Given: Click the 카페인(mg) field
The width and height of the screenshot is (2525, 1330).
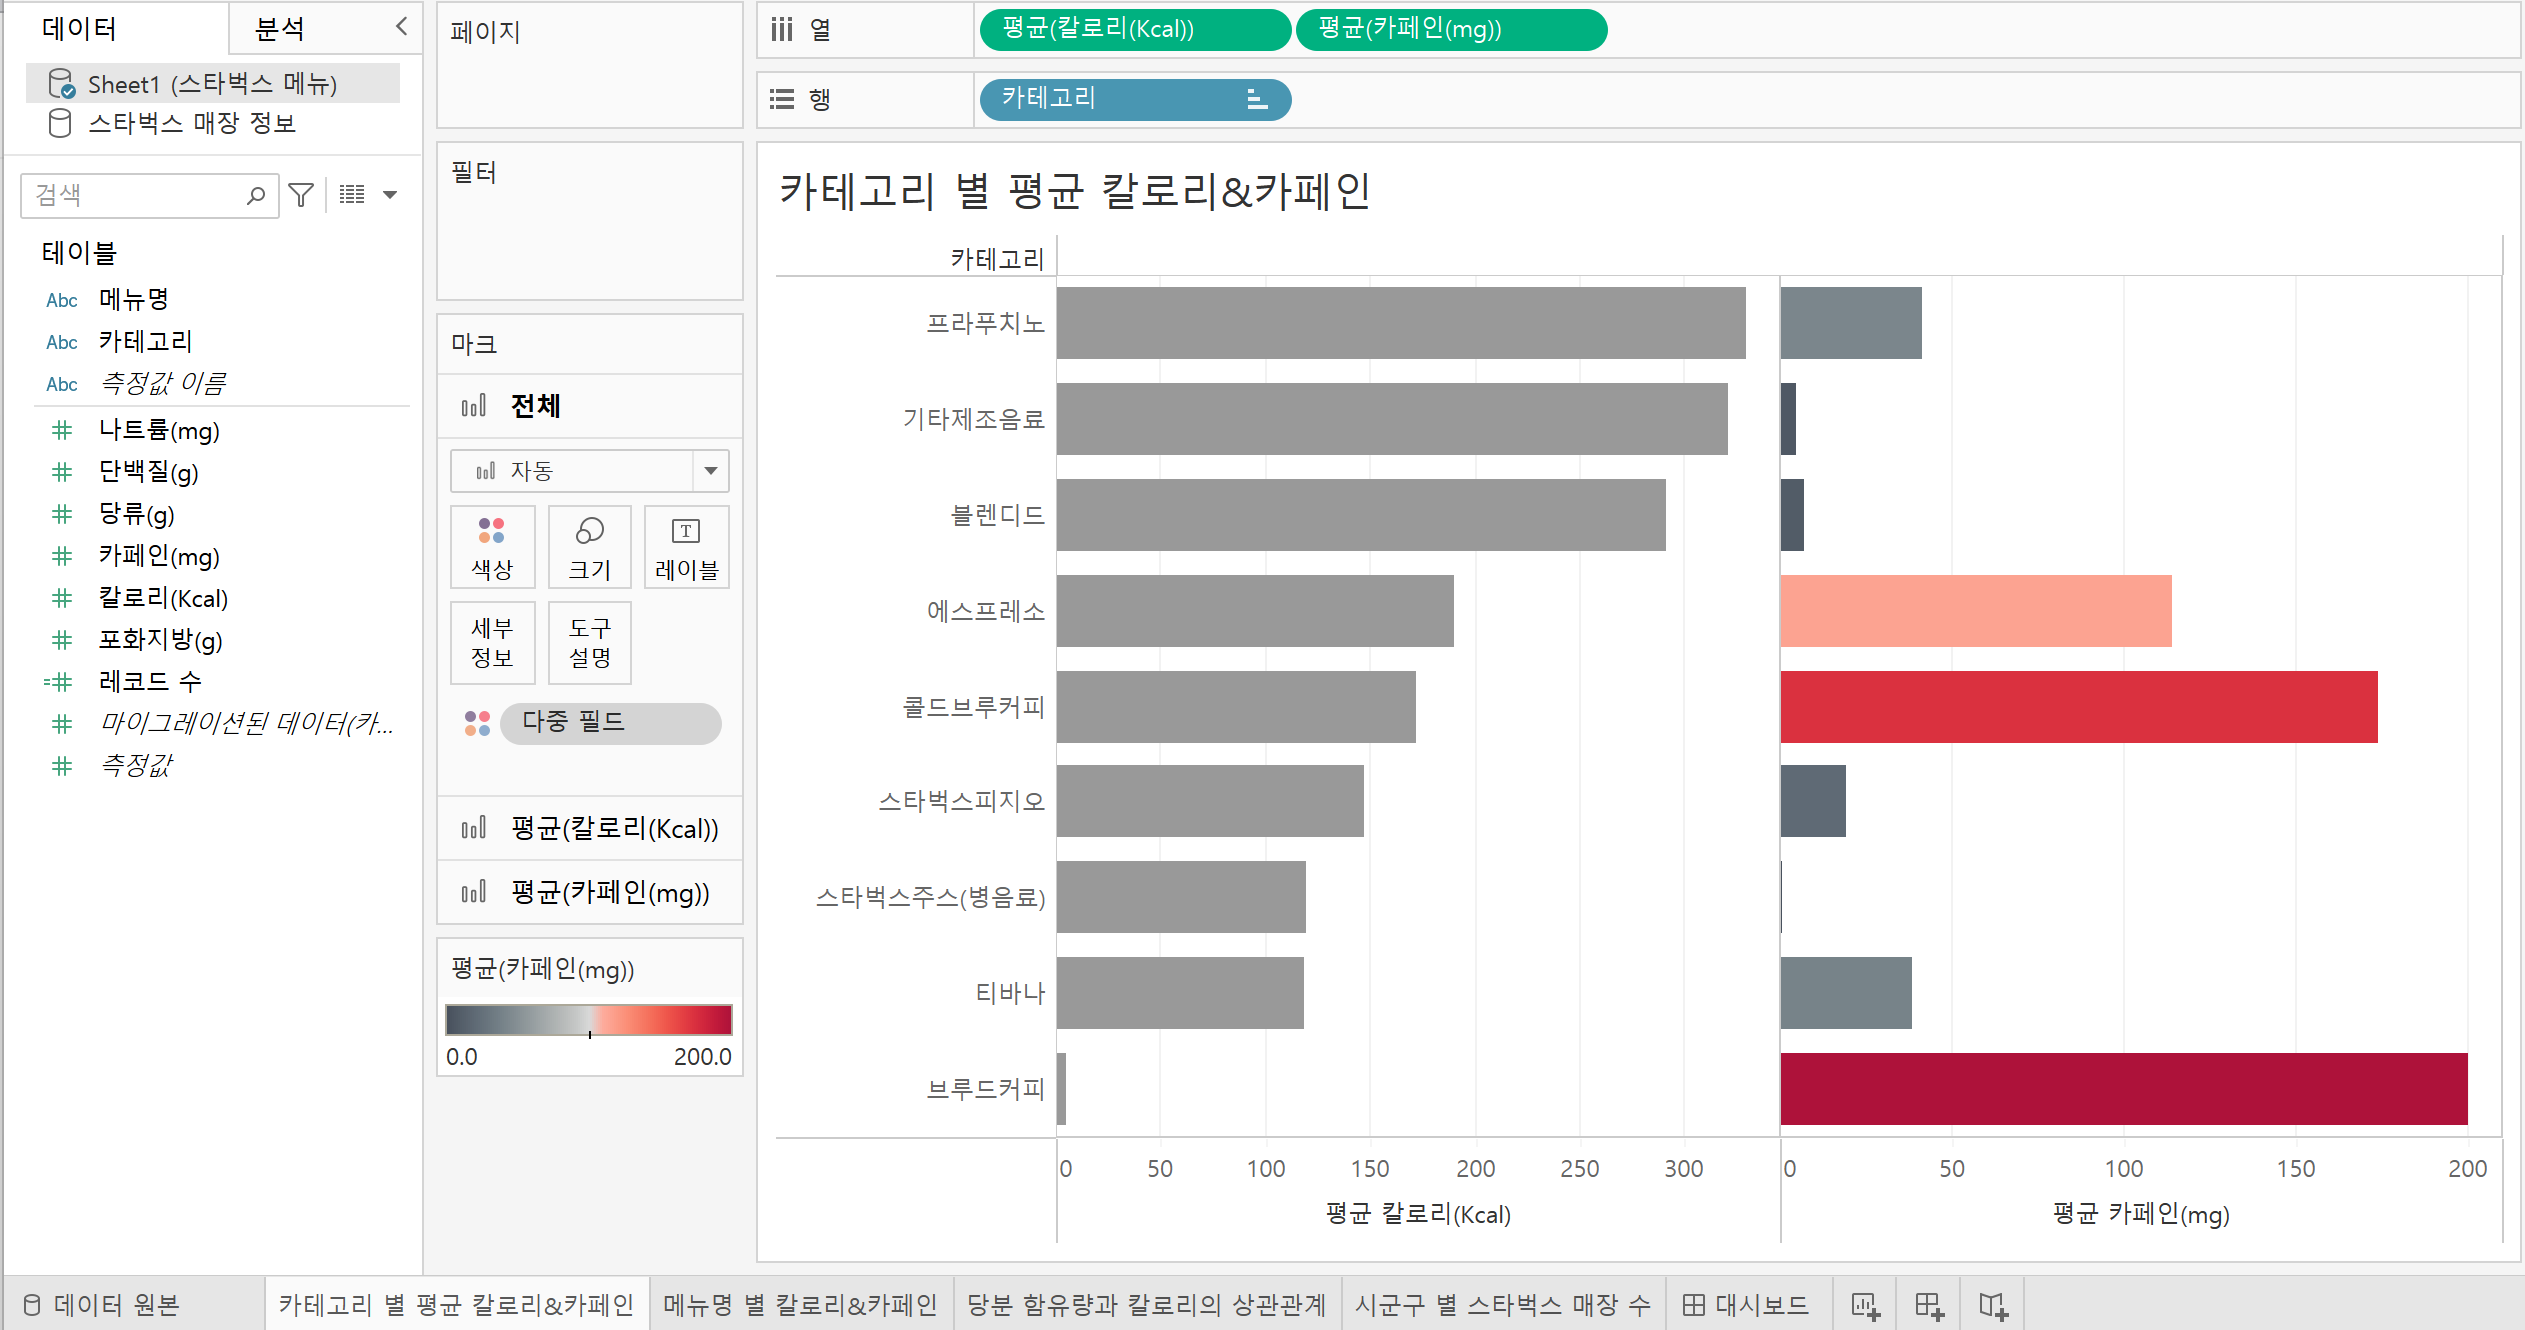Looking at the screenshot, I should 159,556.
